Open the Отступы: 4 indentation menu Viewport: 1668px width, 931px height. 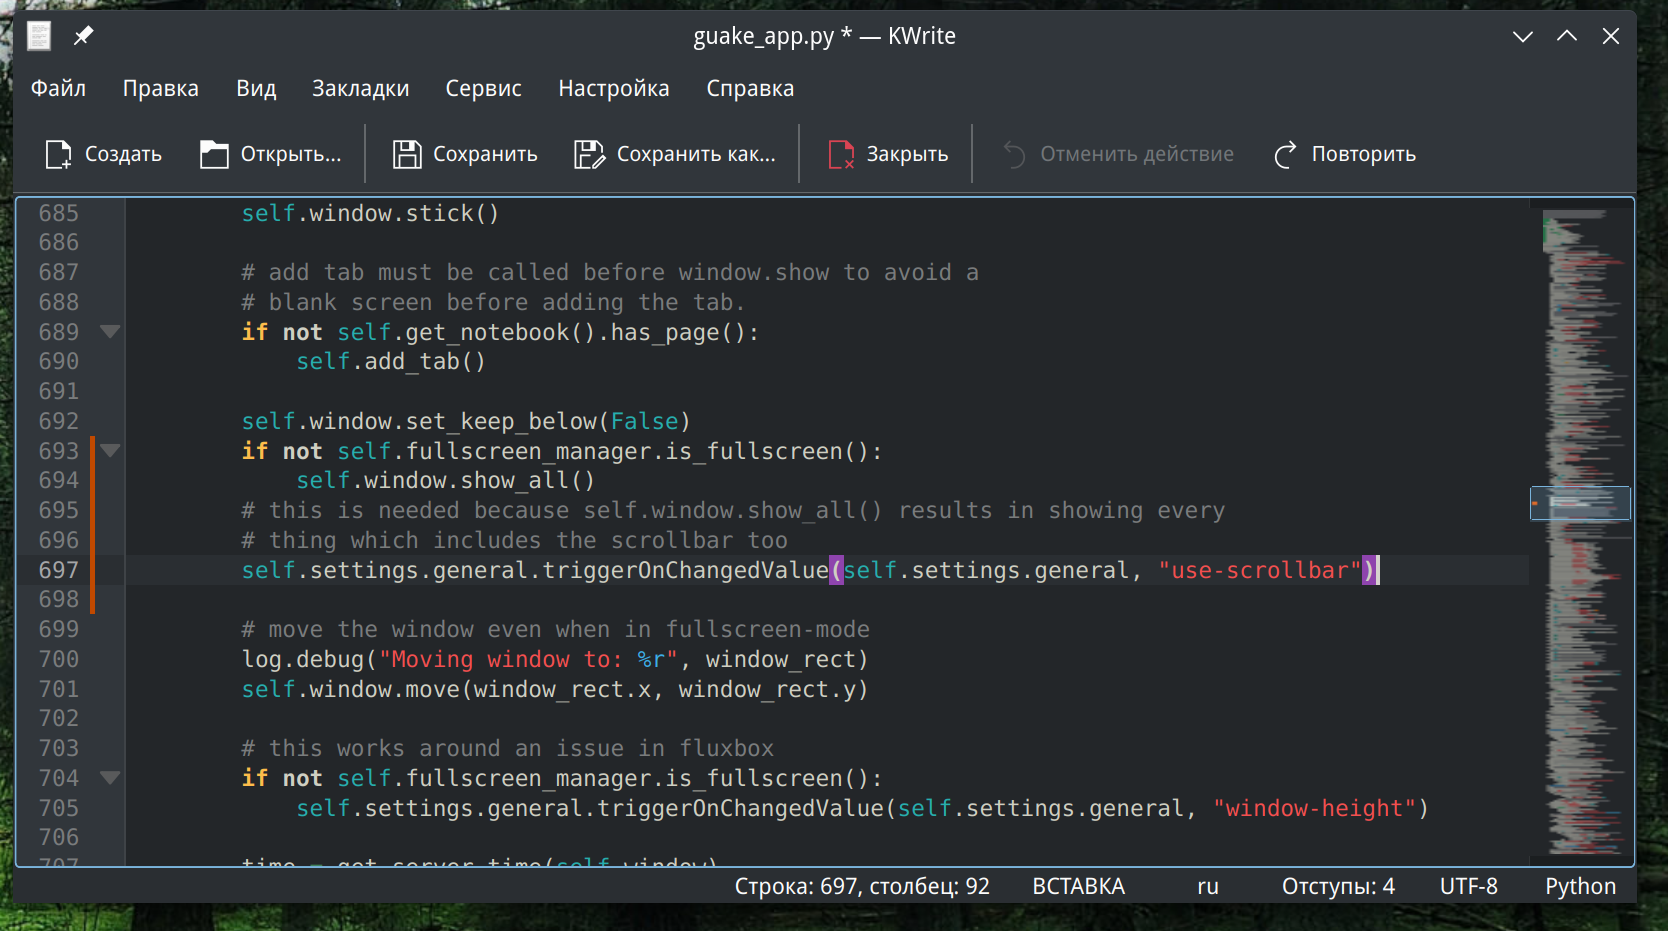tap(1338, 886)
